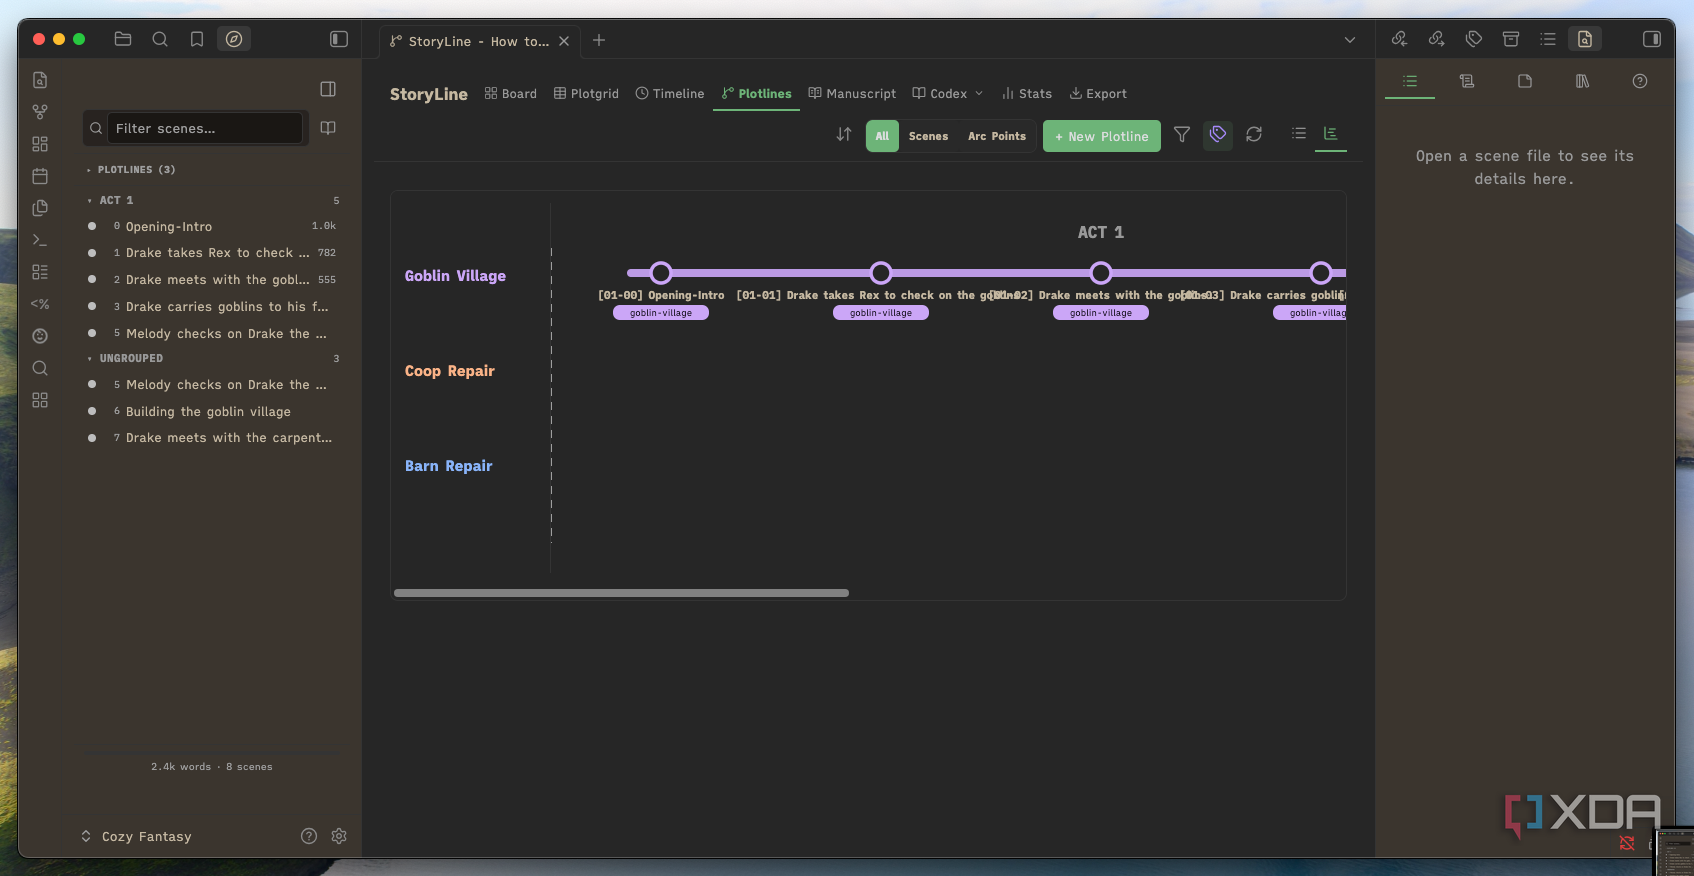Click the Coop Repair plotline label
Screen dimensions: 1694x876
click(x=450, y=371)
